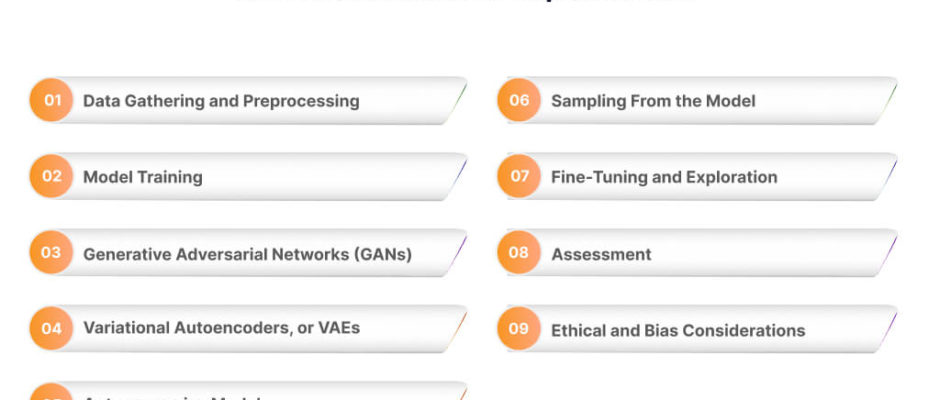Open Fine-Tuning and Exploration item
Image resolution: width=940 pixels, height=400 pixels.
[x=664, y=178]
